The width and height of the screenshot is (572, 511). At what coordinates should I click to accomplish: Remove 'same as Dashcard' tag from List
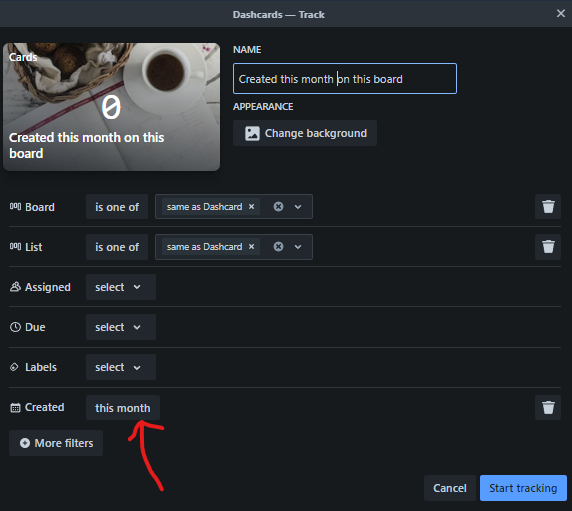[x=251, y=247]
